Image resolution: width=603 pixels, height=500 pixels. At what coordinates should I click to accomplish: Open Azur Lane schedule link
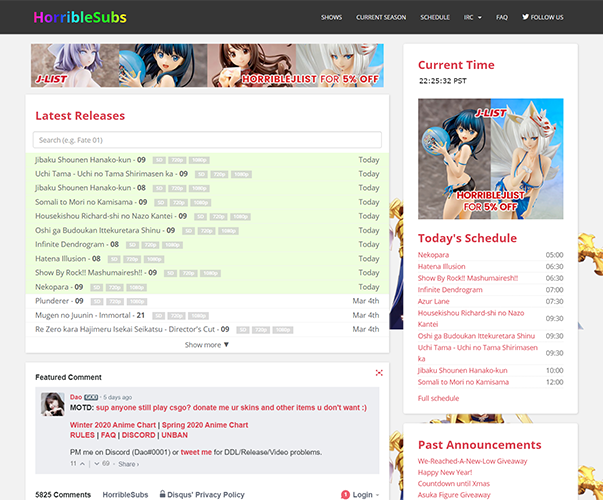[434, 301]
